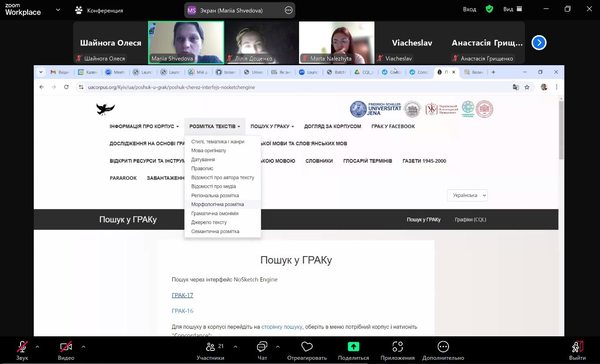Open the Участники participants panel
This screenshot has height=364, width=600.
[210, 347]
